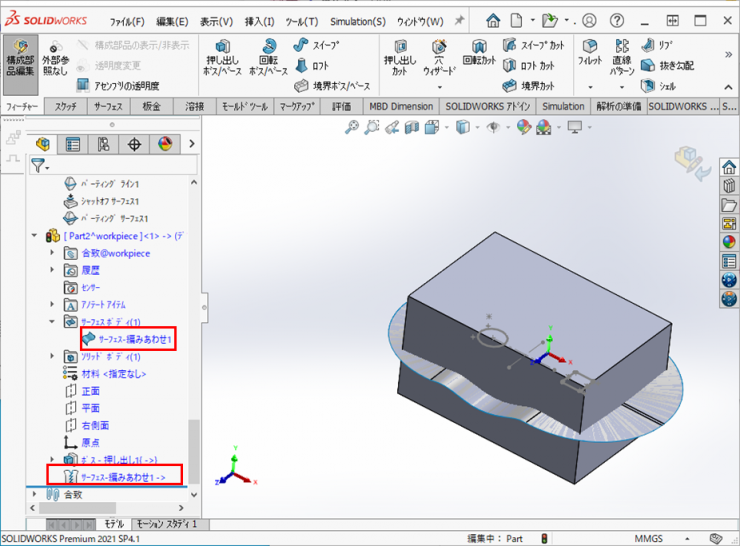Click the DisplayManager color ball tab
The width and height of the screenshot is (740, 546).
164,145
